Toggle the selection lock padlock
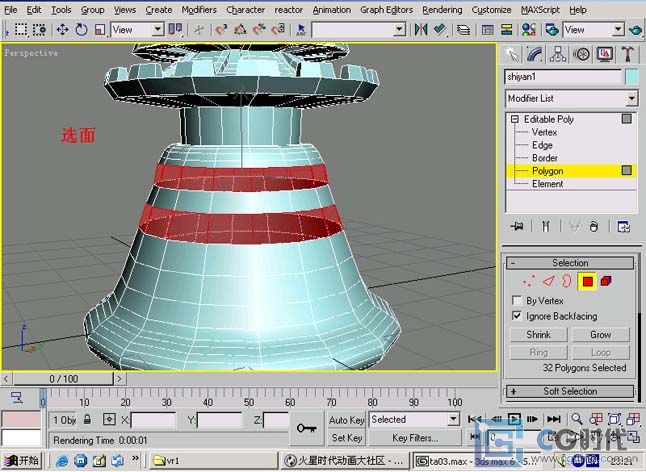The image size is (646, 472). pos(87,420)
